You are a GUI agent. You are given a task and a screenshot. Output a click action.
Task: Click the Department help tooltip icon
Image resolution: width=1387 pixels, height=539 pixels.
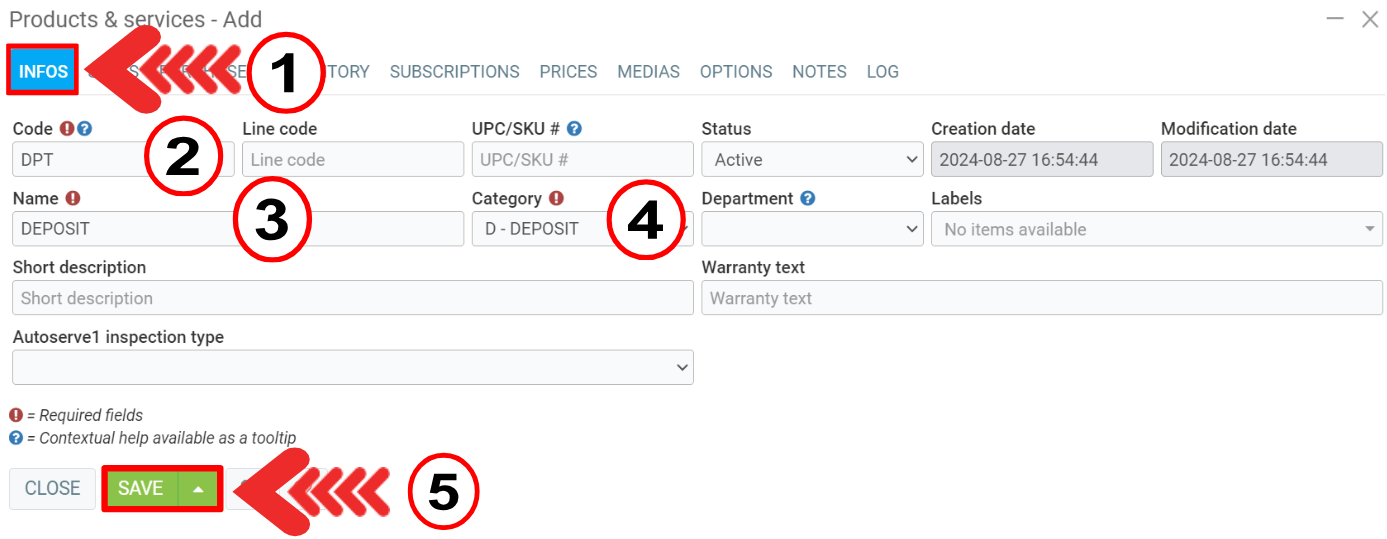point(807,199)
